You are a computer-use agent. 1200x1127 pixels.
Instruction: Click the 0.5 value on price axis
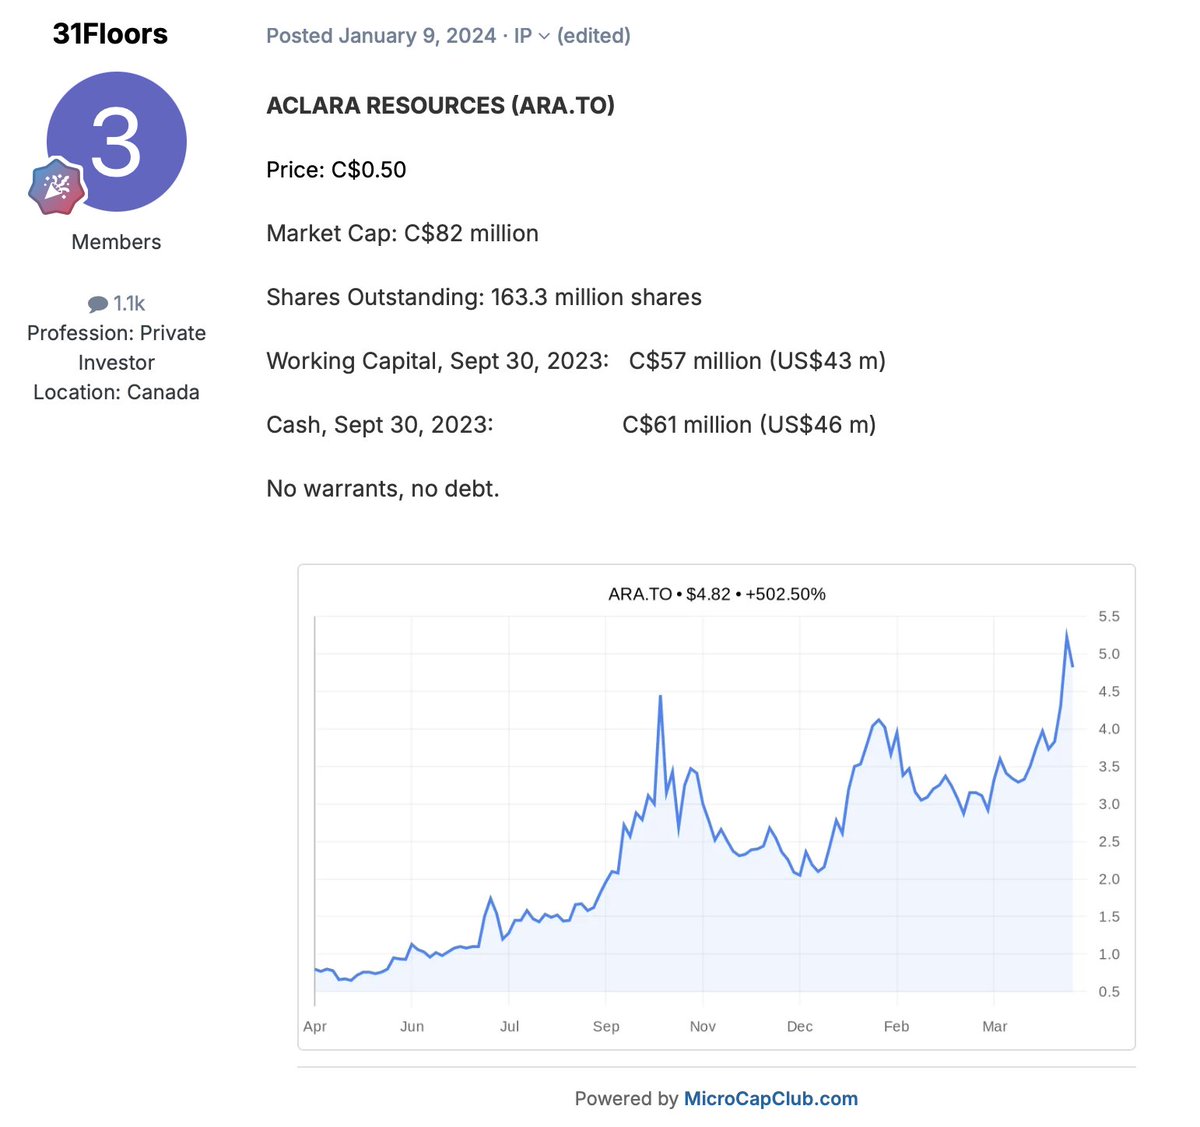point(1109,991)
